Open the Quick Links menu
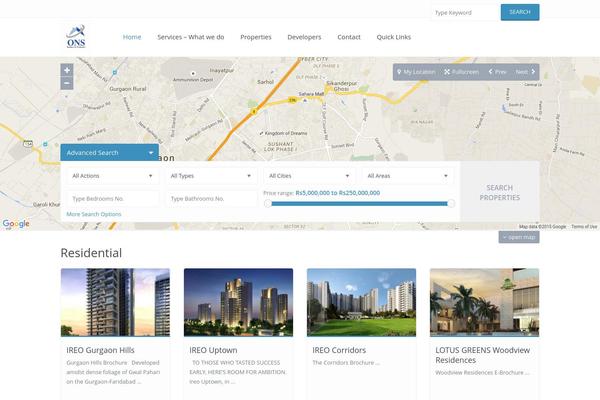The image size is (600, 400). (393, 37)
